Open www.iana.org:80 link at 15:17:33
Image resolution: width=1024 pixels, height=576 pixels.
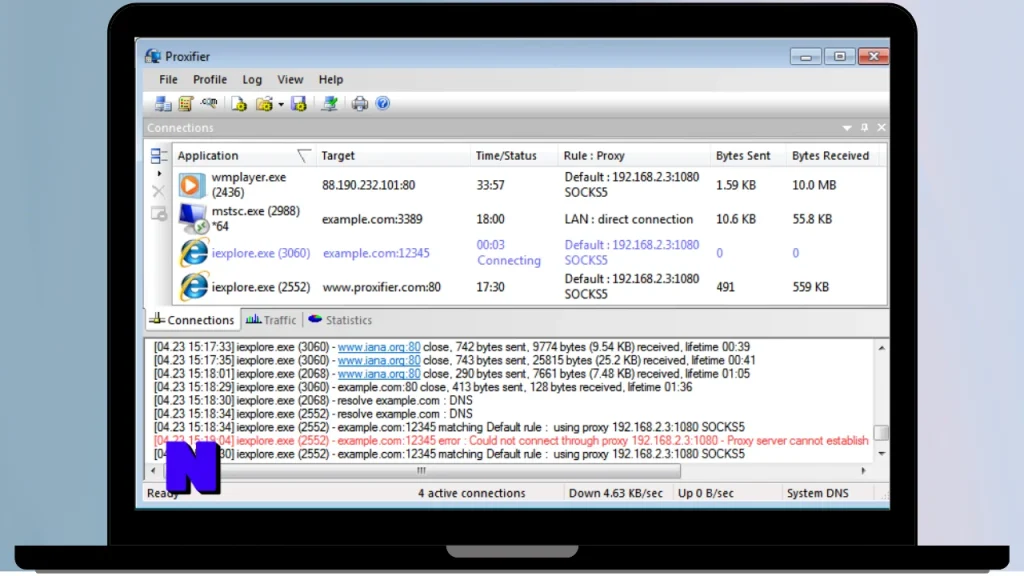(379, 347)
